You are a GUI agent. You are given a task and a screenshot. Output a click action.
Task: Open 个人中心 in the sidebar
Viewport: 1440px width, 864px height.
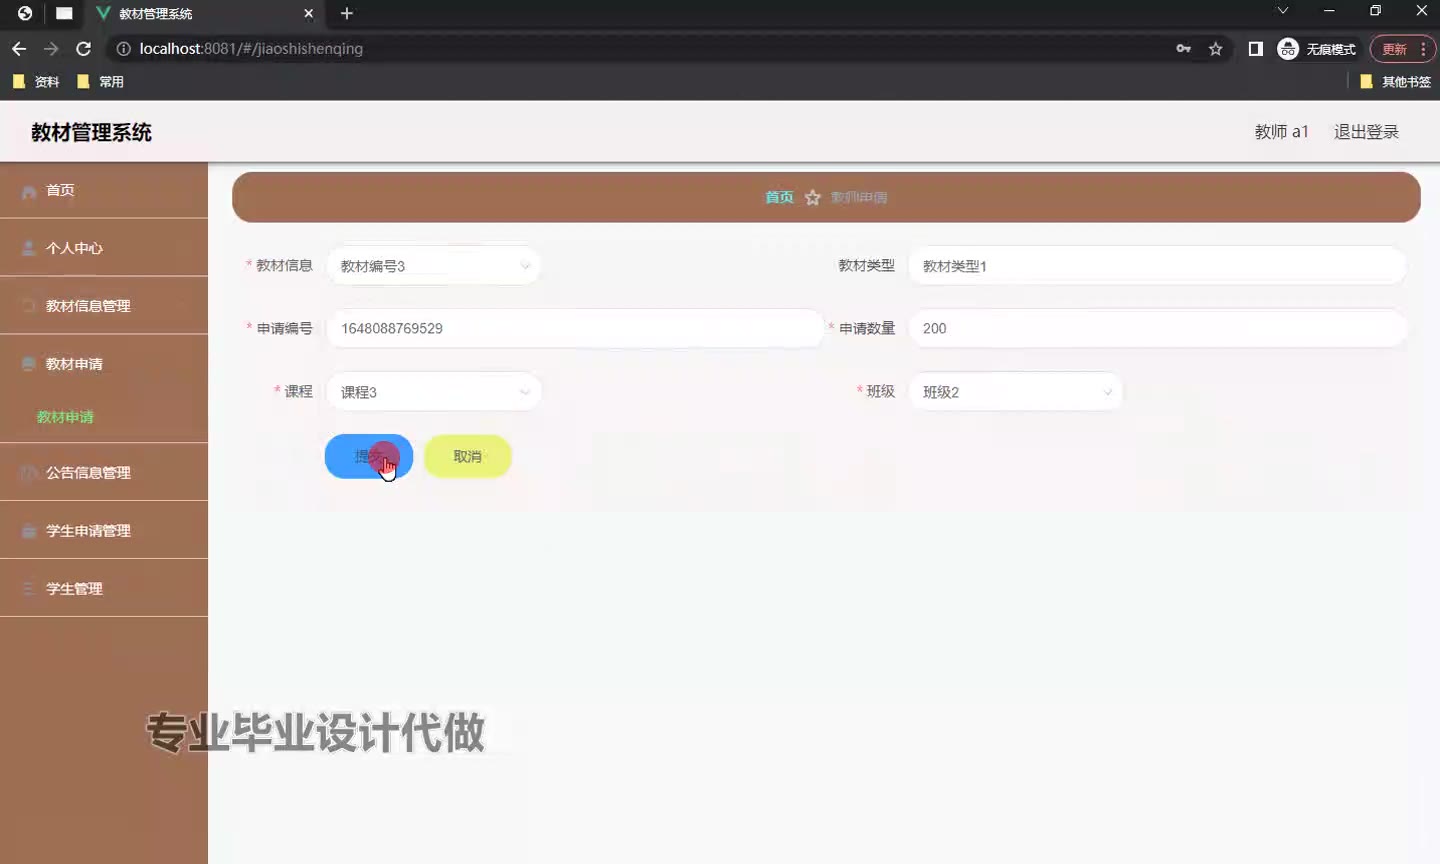104,248
